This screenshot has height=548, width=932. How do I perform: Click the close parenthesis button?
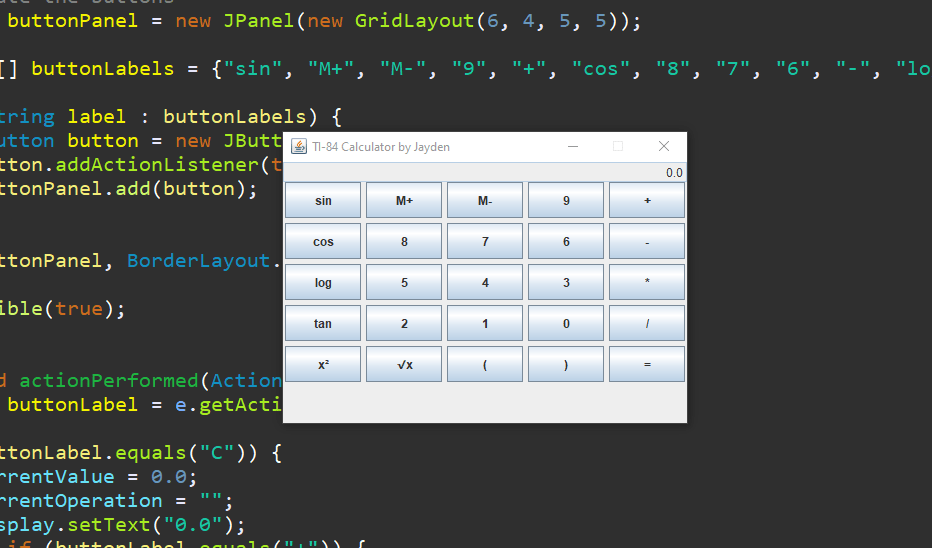[x=566, y=364]
